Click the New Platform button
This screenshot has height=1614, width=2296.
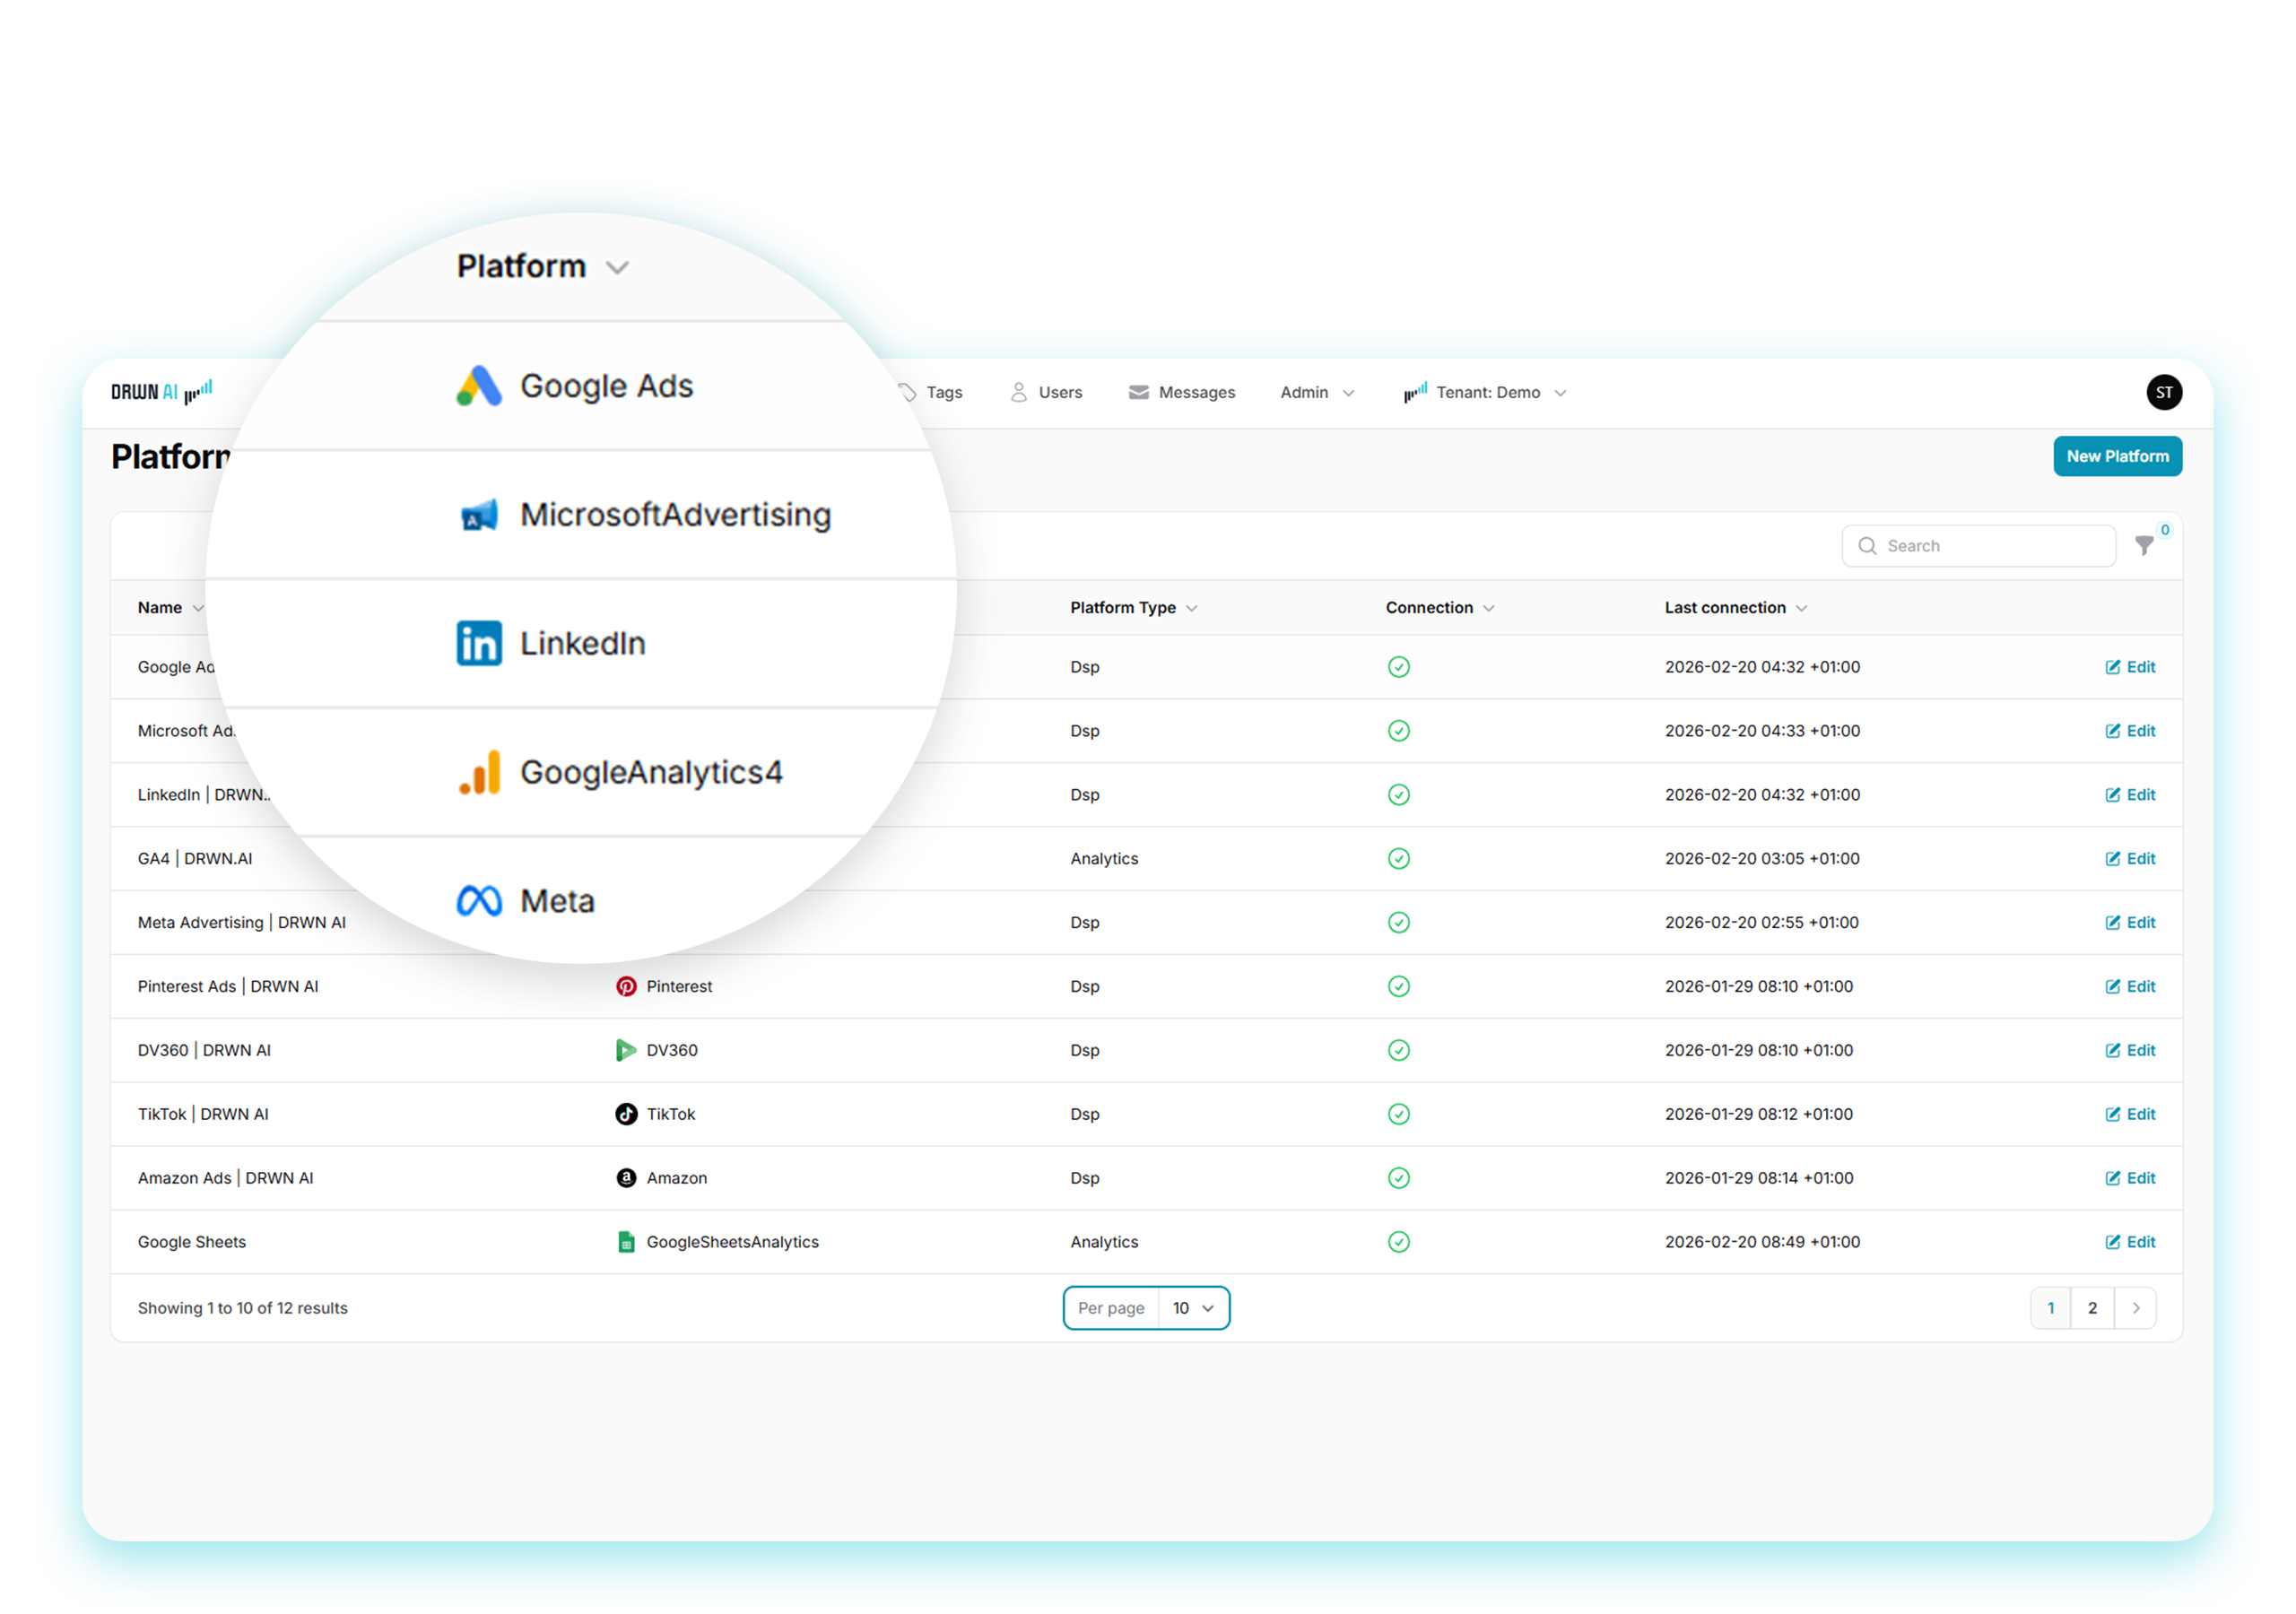[x=2117, y=456]
